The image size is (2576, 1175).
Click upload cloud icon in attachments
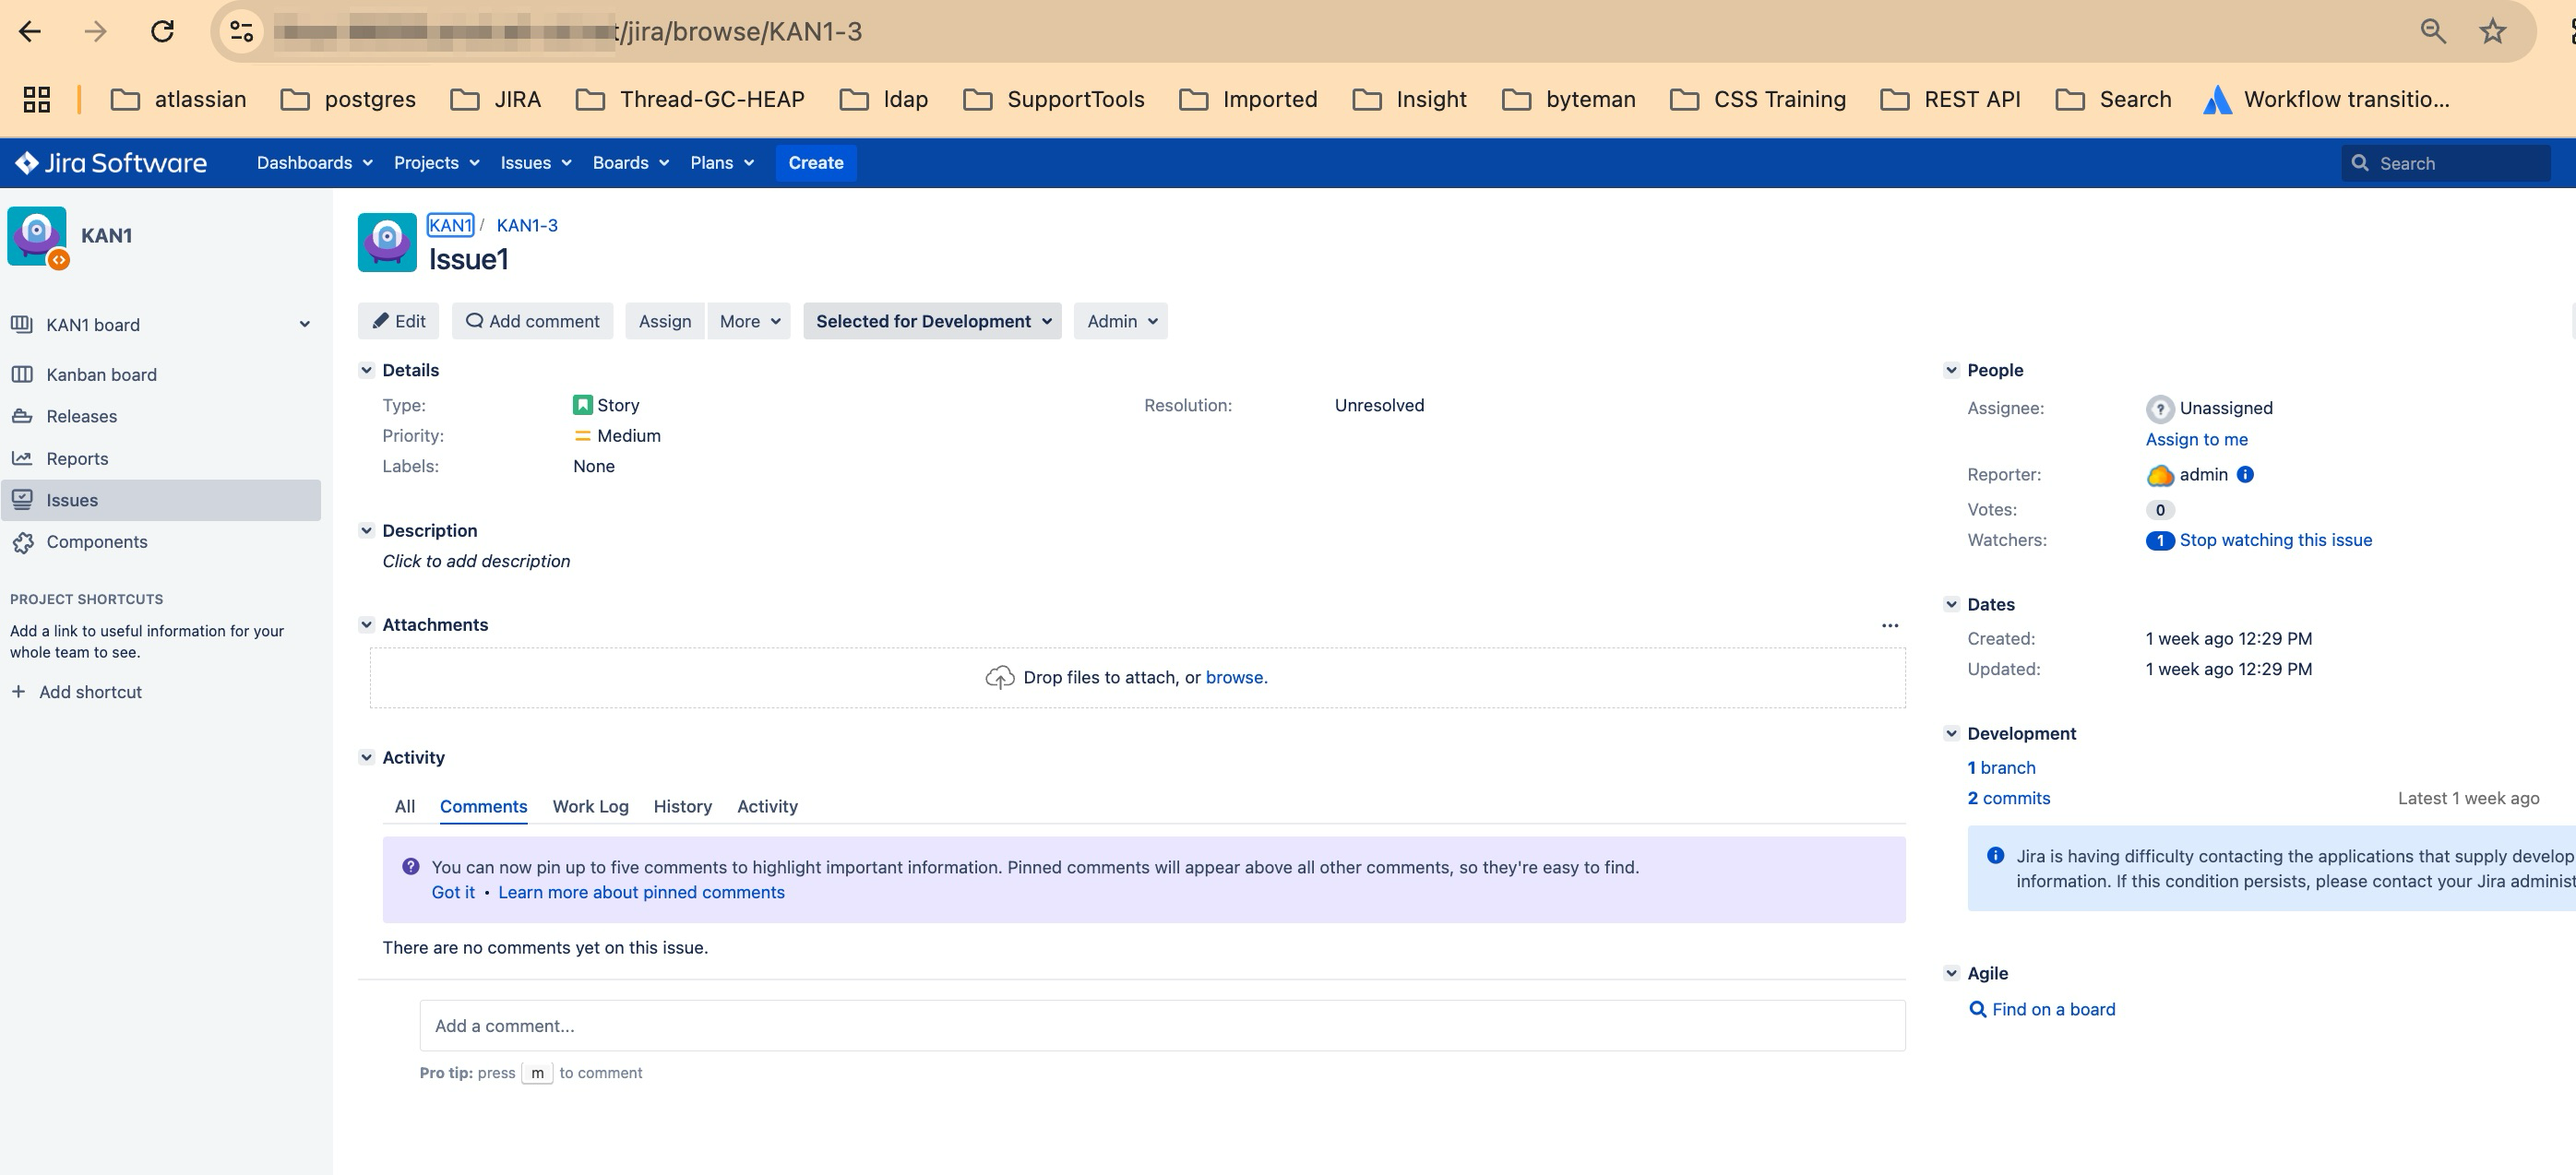999,678
